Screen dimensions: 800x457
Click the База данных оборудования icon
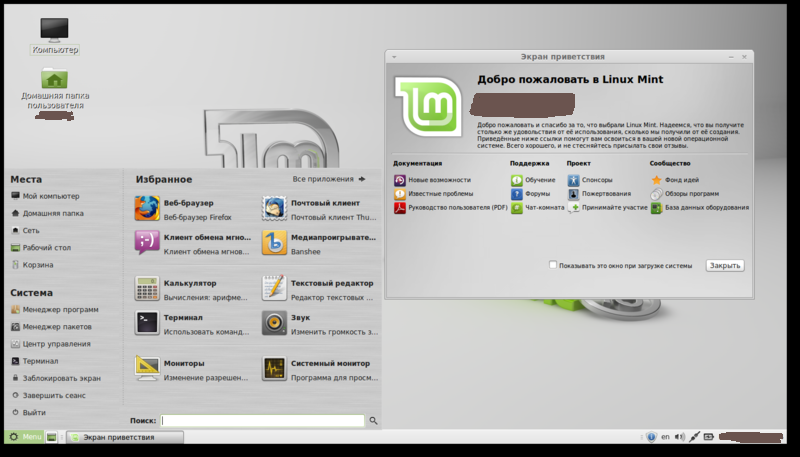(656, 208)
